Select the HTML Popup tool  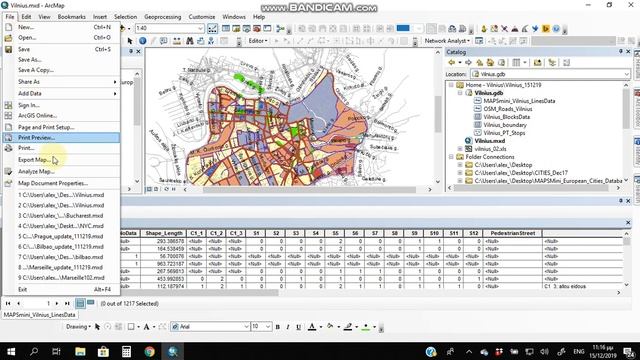[x=163, y=41]
